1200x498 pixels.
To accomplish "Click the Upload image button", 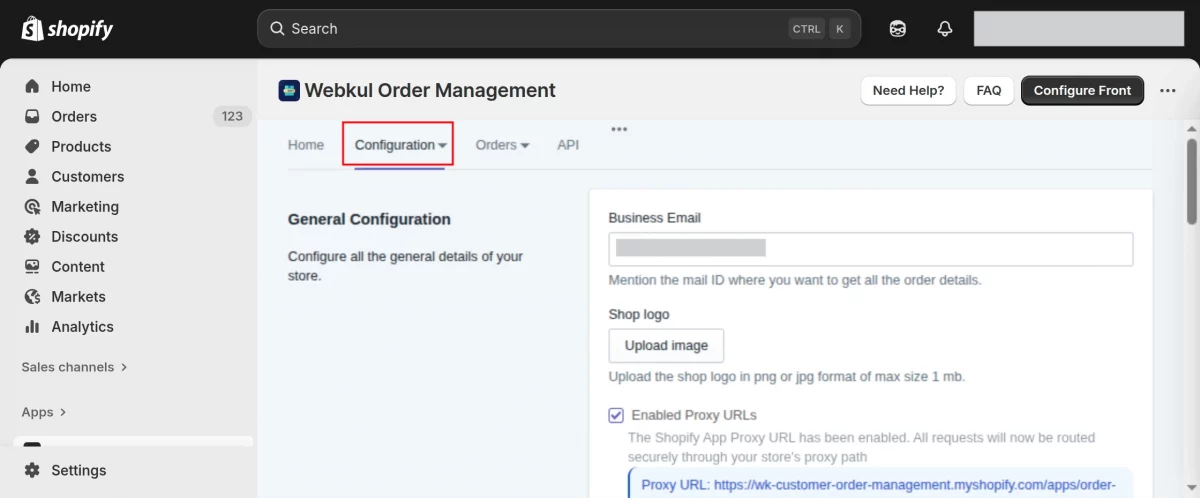I will [x=666, y=345].
